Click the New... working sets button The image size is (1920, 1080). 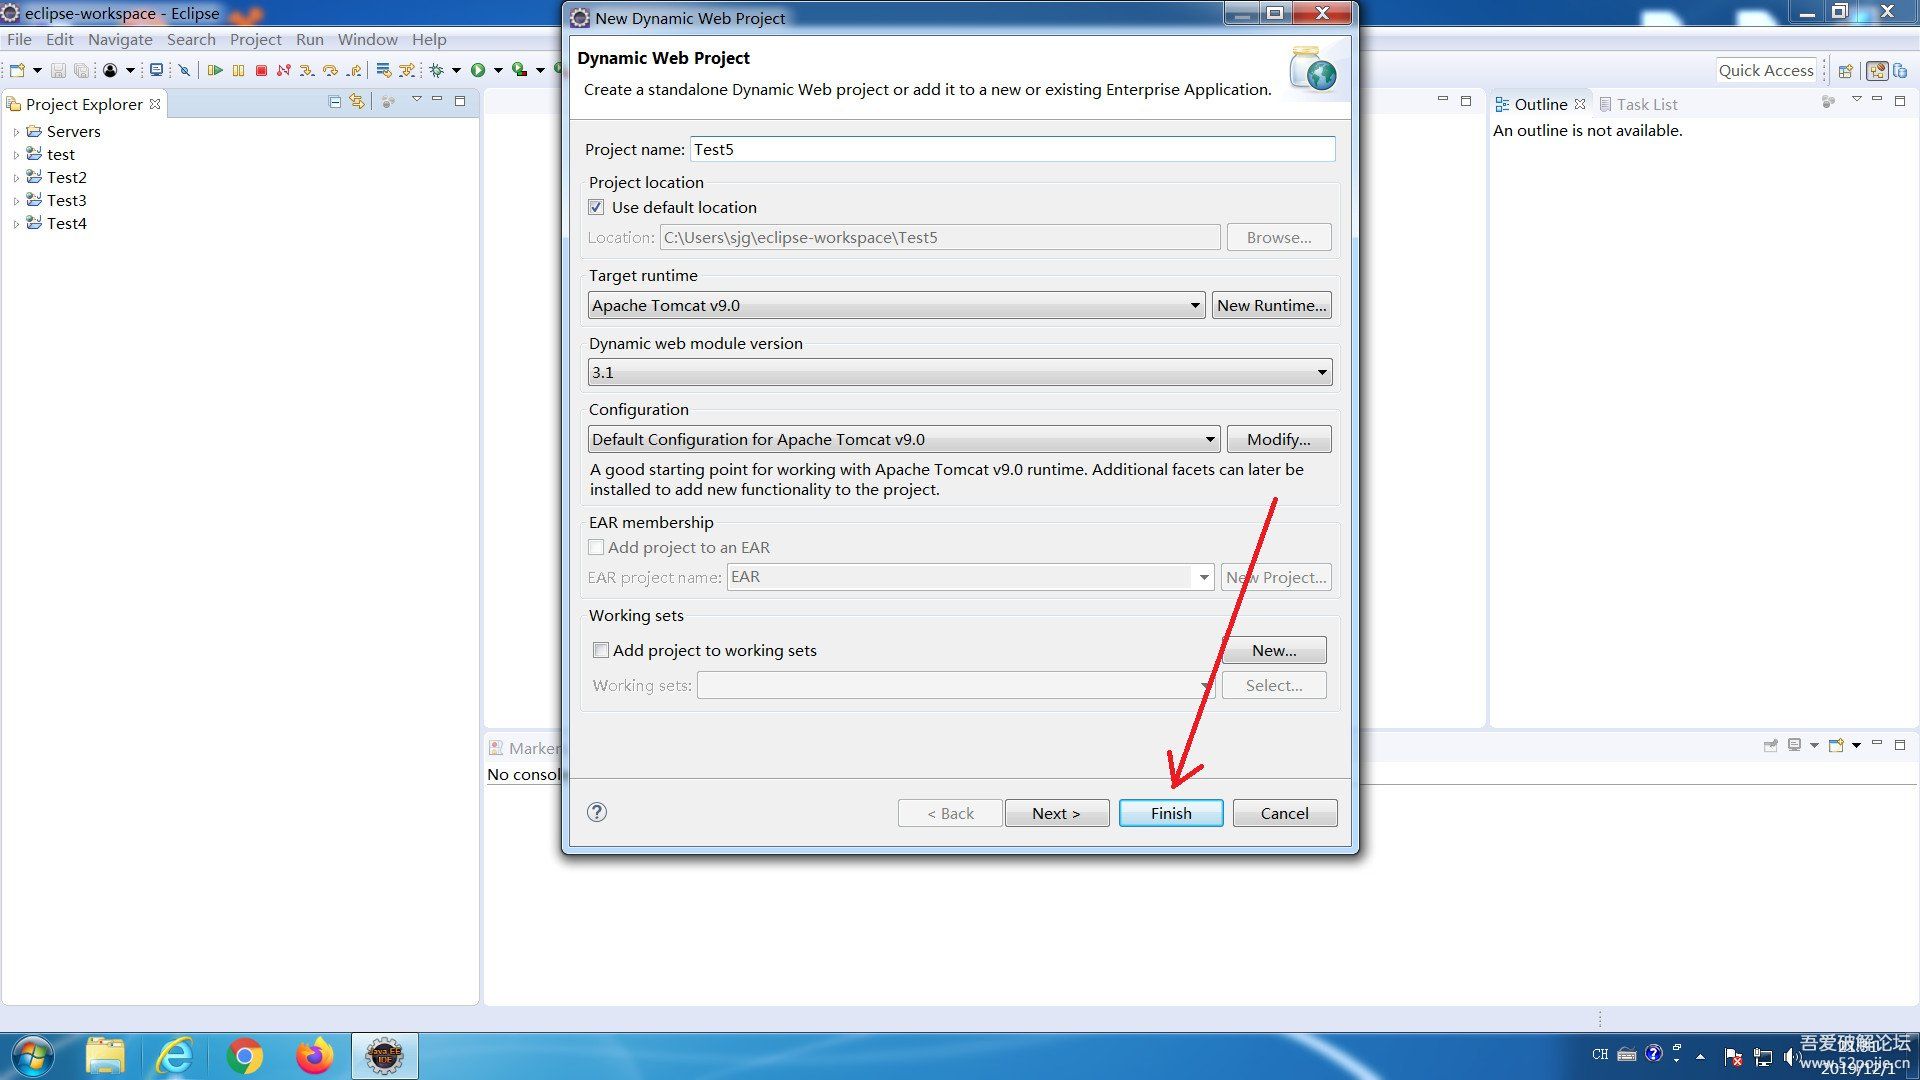(1274, 650)
